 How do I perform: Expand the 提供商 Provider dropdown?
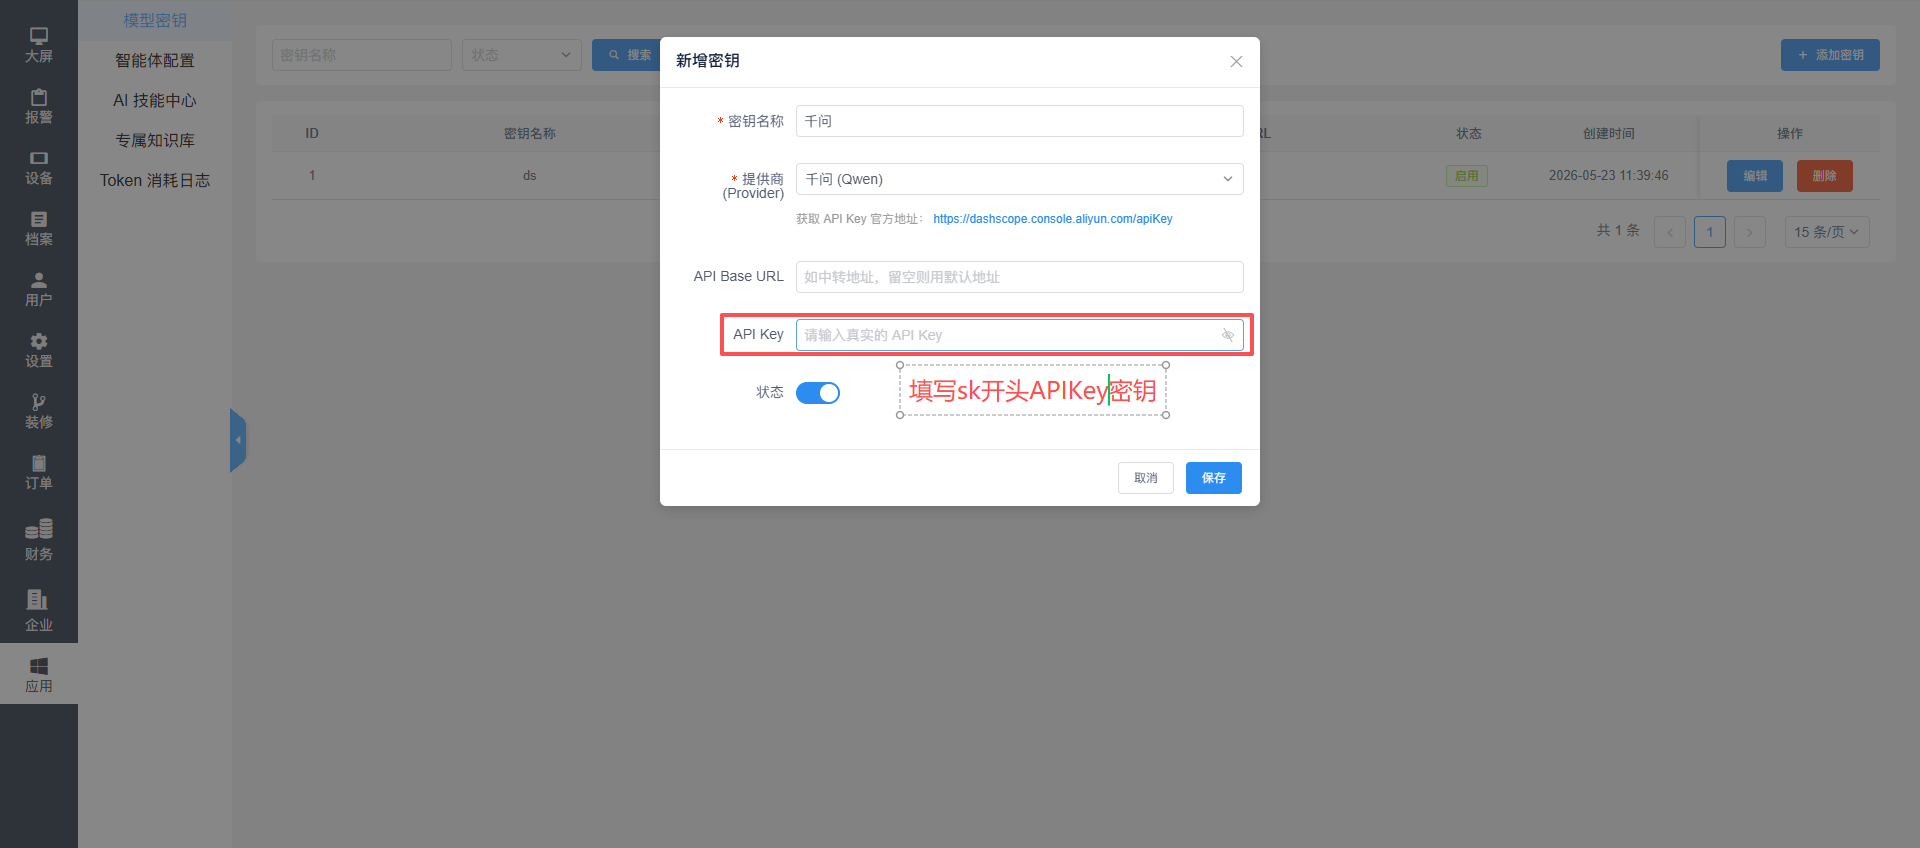pyautogui.click(x=1019, y=179)
